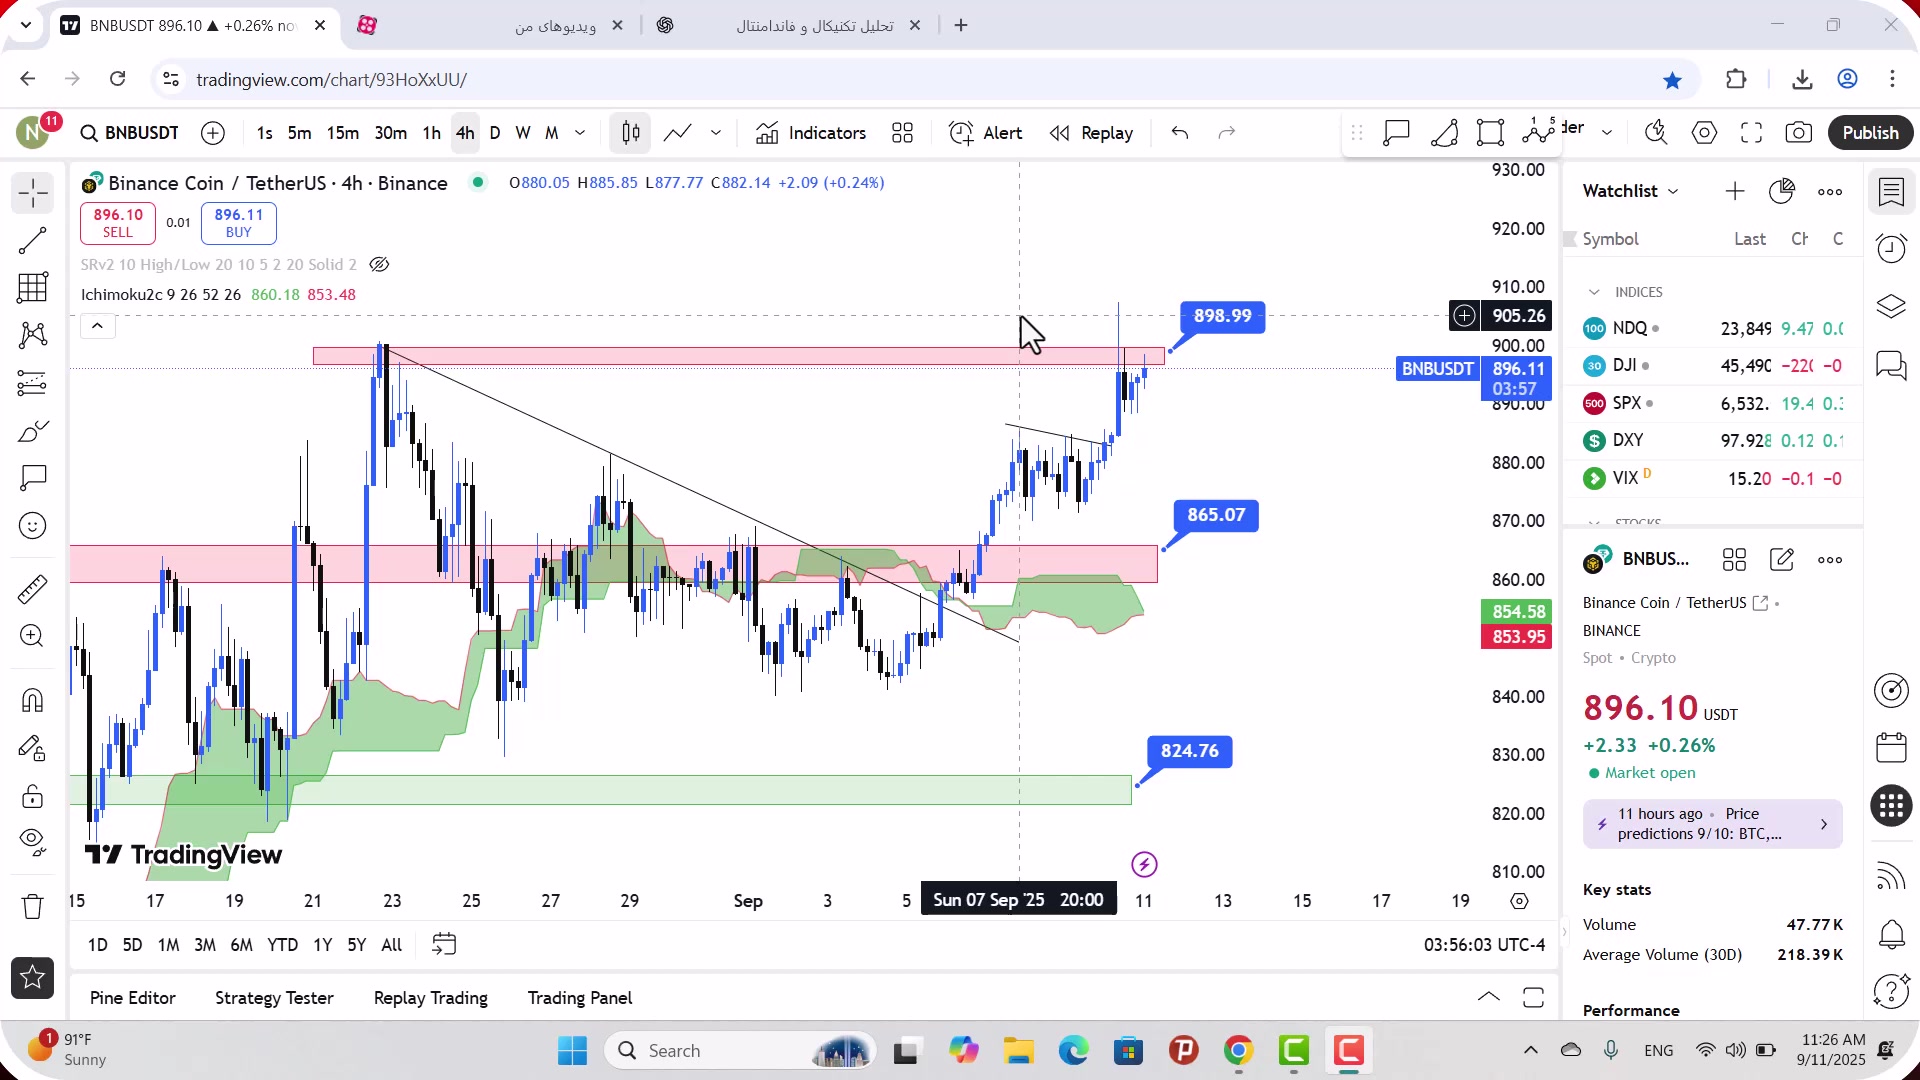1920x1080 pixels.
Task: Select the YTD date range
Action: [282, 945]
